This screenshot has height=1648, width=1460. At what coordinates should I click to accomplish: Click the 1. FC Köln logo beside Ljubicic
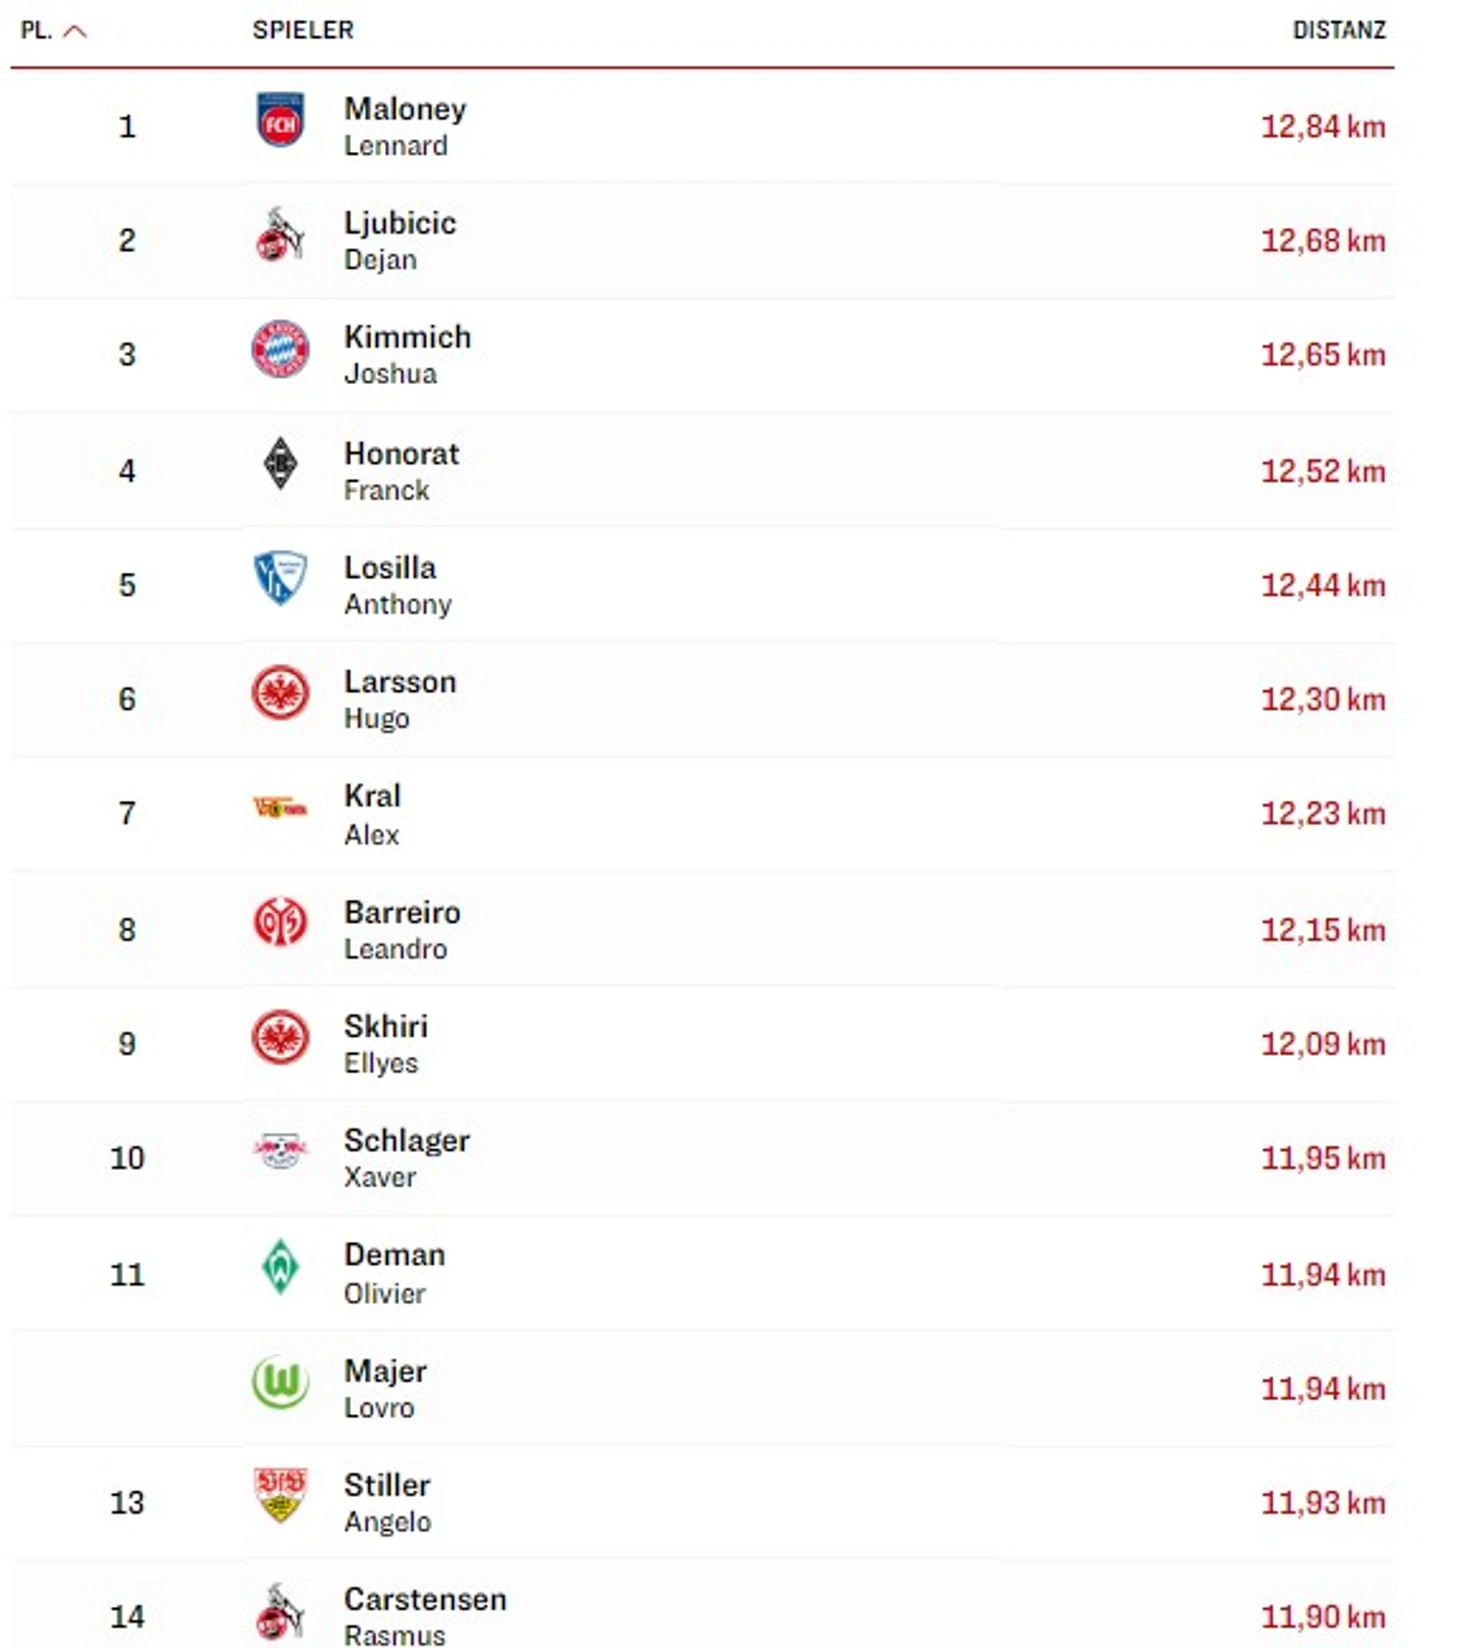pyautogui.click(x=280, y=235)
